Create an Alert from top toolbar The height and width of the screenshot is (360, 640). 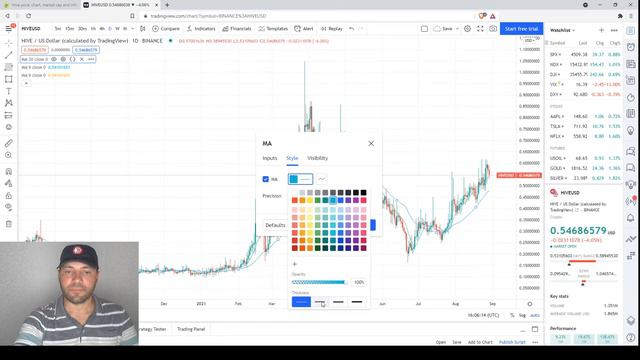(x=304, y=29)
